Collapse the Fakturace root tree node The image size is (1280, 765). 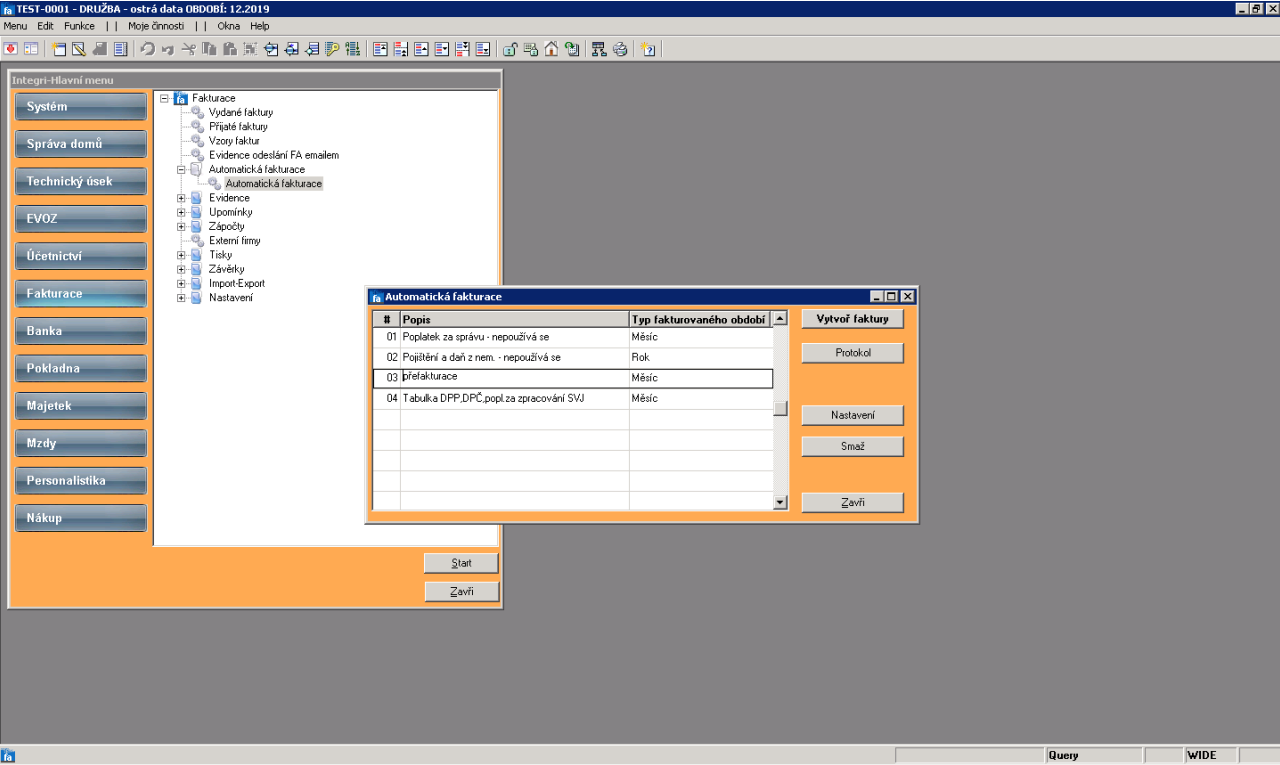pyautogui.click(x=165, y=98)
